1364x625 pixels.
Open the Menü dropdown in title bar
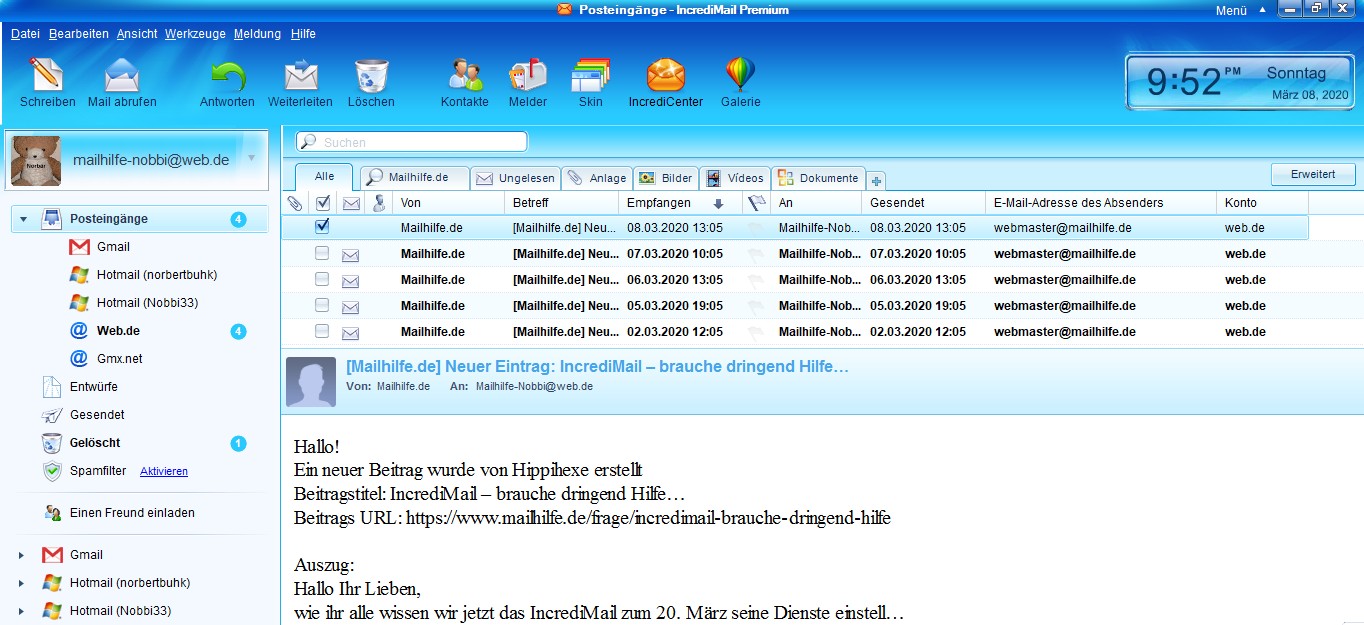[1240, 10]
